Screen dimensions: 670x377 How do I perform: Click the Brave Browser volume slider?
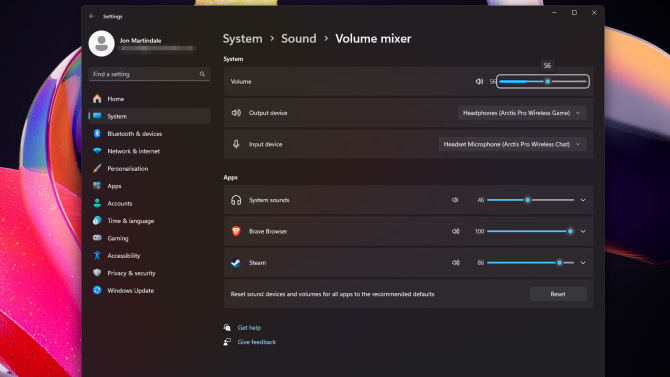(530, 231)
